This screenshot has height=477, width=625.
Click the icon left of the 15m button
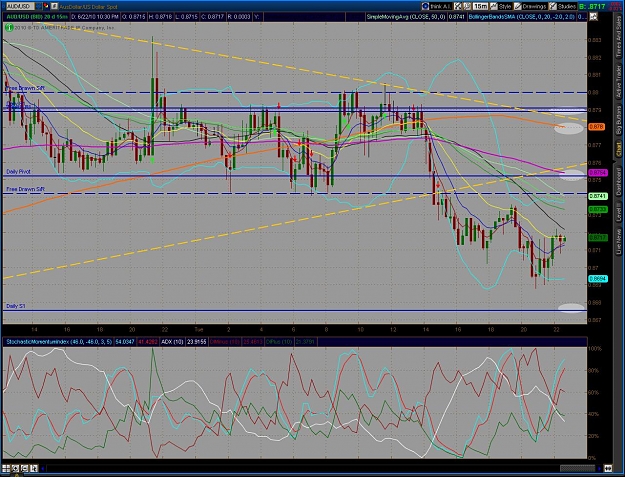point(467,6)
